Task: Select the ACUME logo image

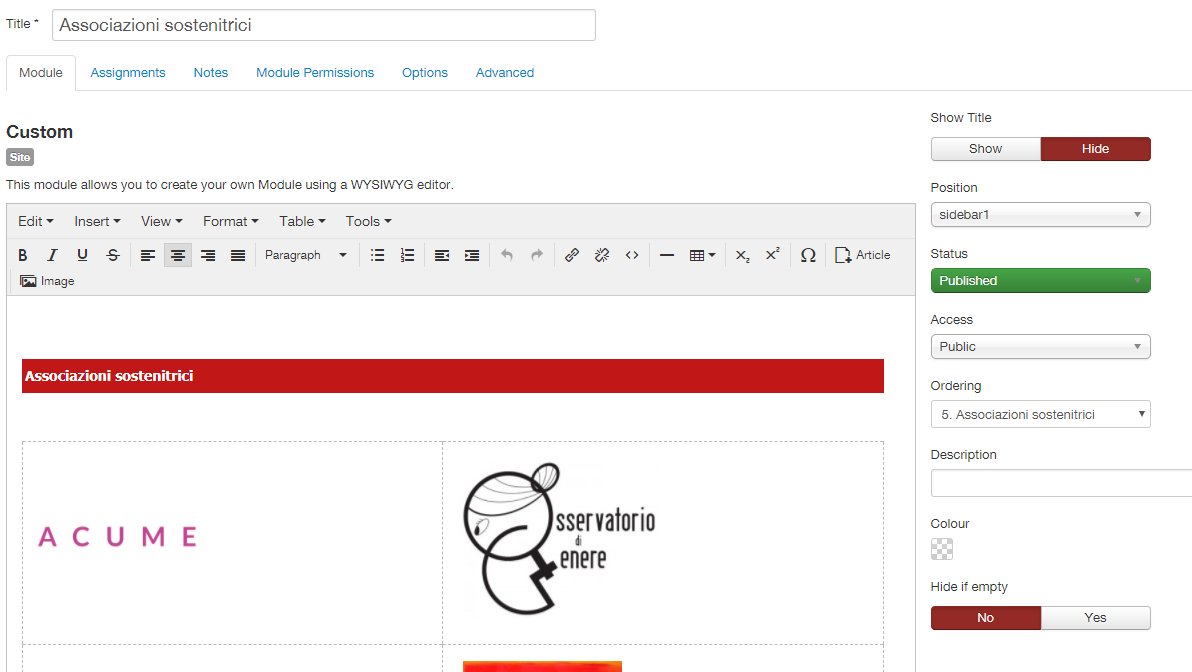Action: pos(118,537)
